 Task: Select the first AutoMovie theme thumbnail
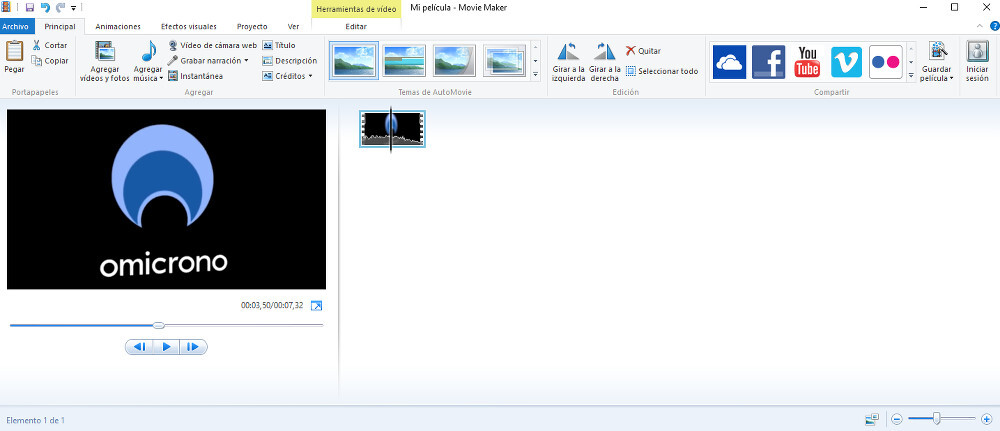tap(354, 61)
